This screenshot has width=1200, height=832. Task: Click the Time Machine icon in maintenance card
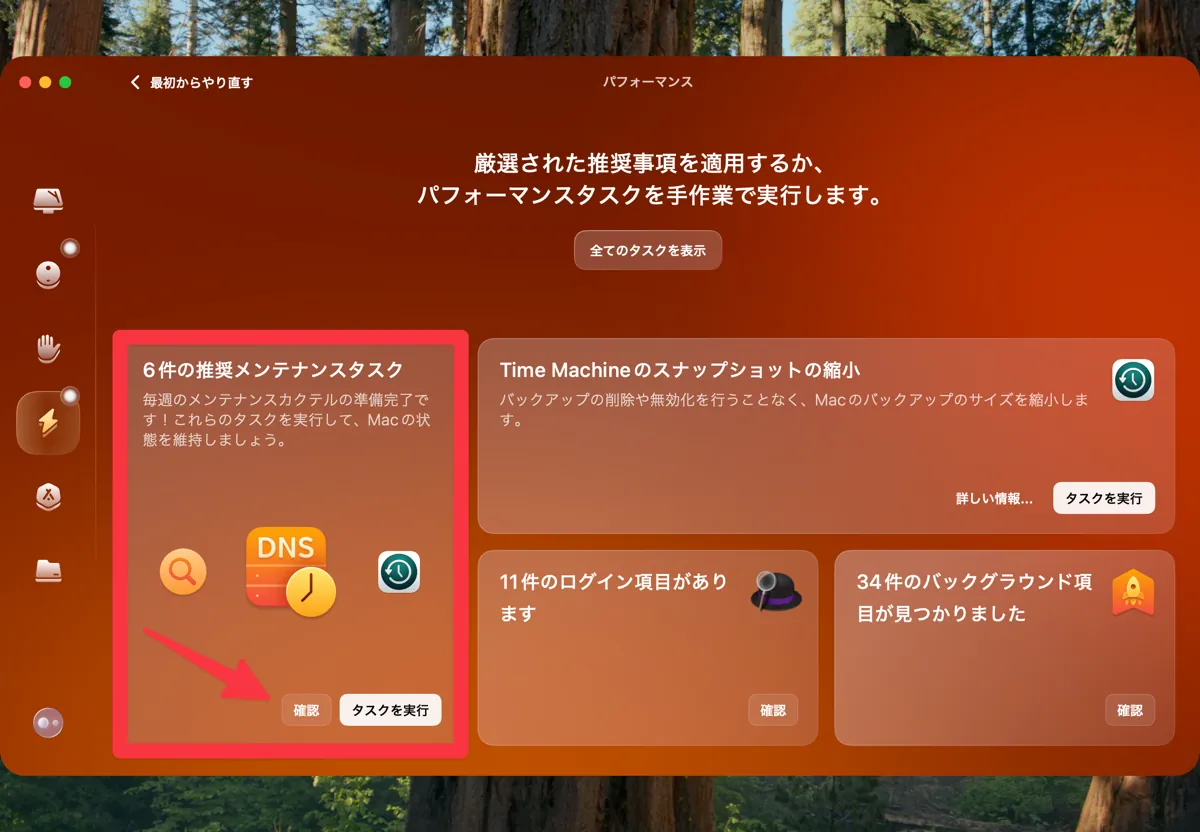pyautogui.click(x=399, y=572)
